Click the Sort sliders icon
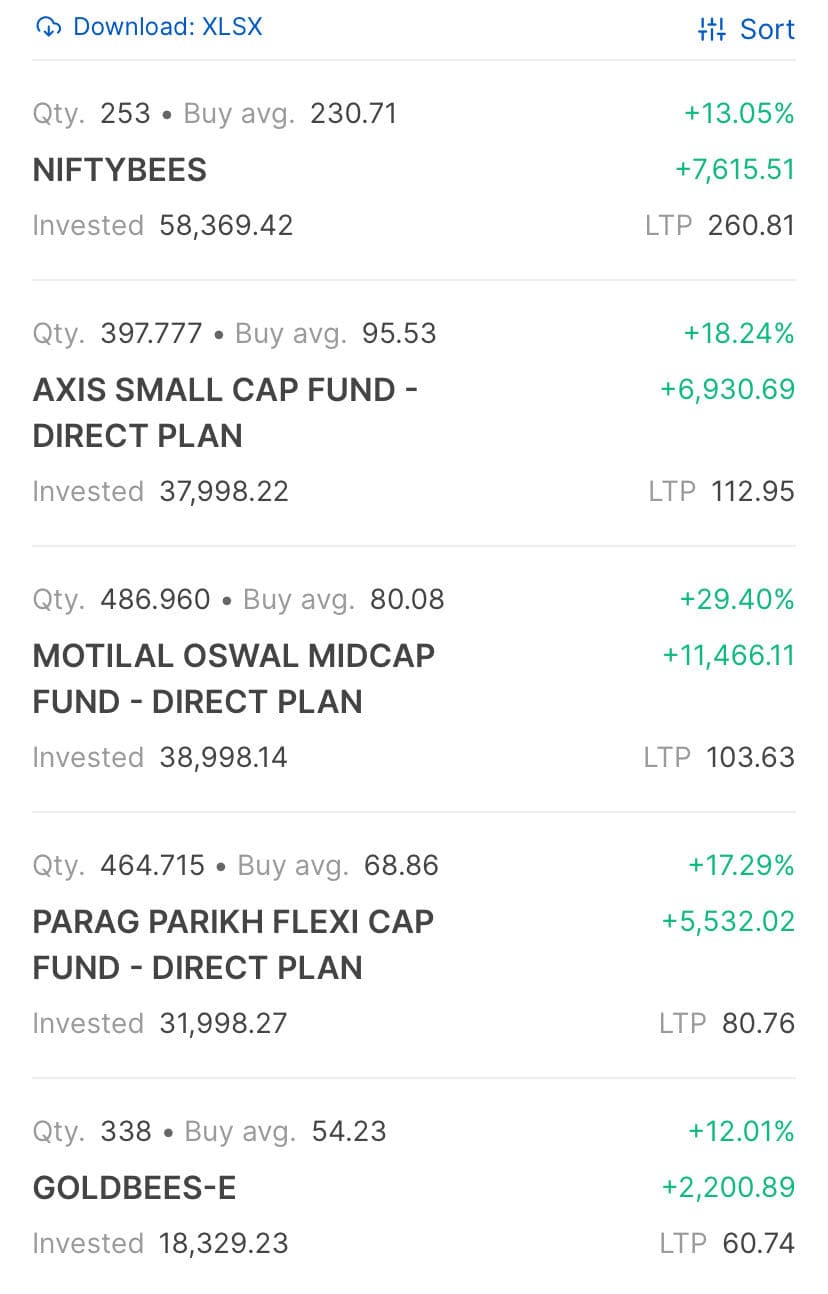The width and height of the screenshot is (828, 1294). 711,29
